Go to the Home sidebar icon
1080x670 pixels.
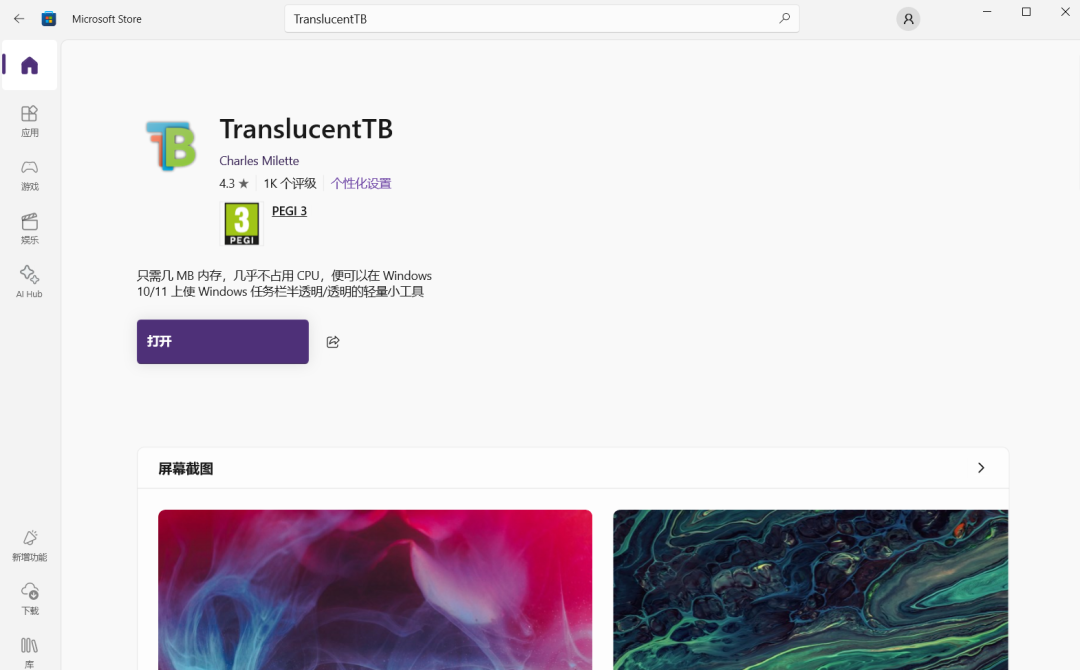(x=30, y=65)
